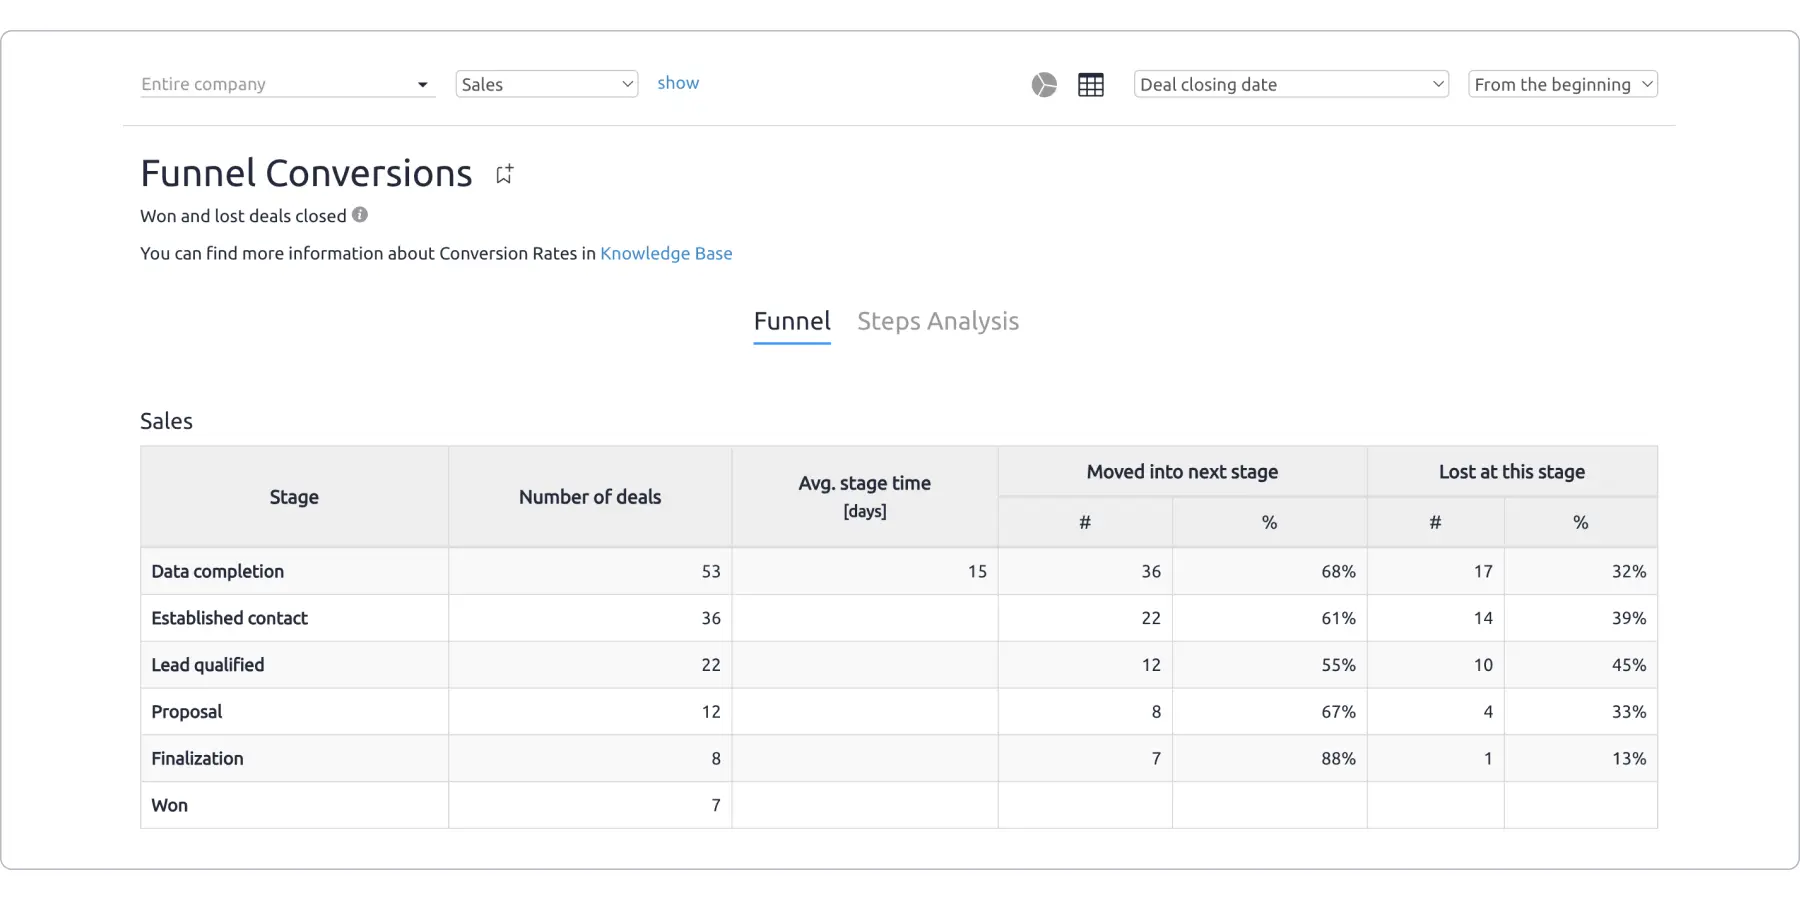Click the 68% conversion cell
This screenshot has height=900, width=1800.
[x=1269, y=571]
